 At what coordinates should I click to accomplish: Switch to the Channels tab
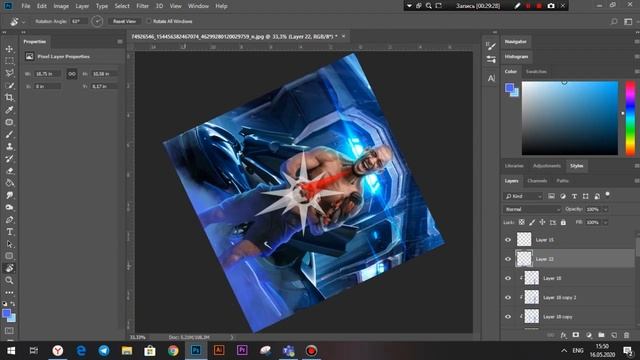click(x=537, y=181)
